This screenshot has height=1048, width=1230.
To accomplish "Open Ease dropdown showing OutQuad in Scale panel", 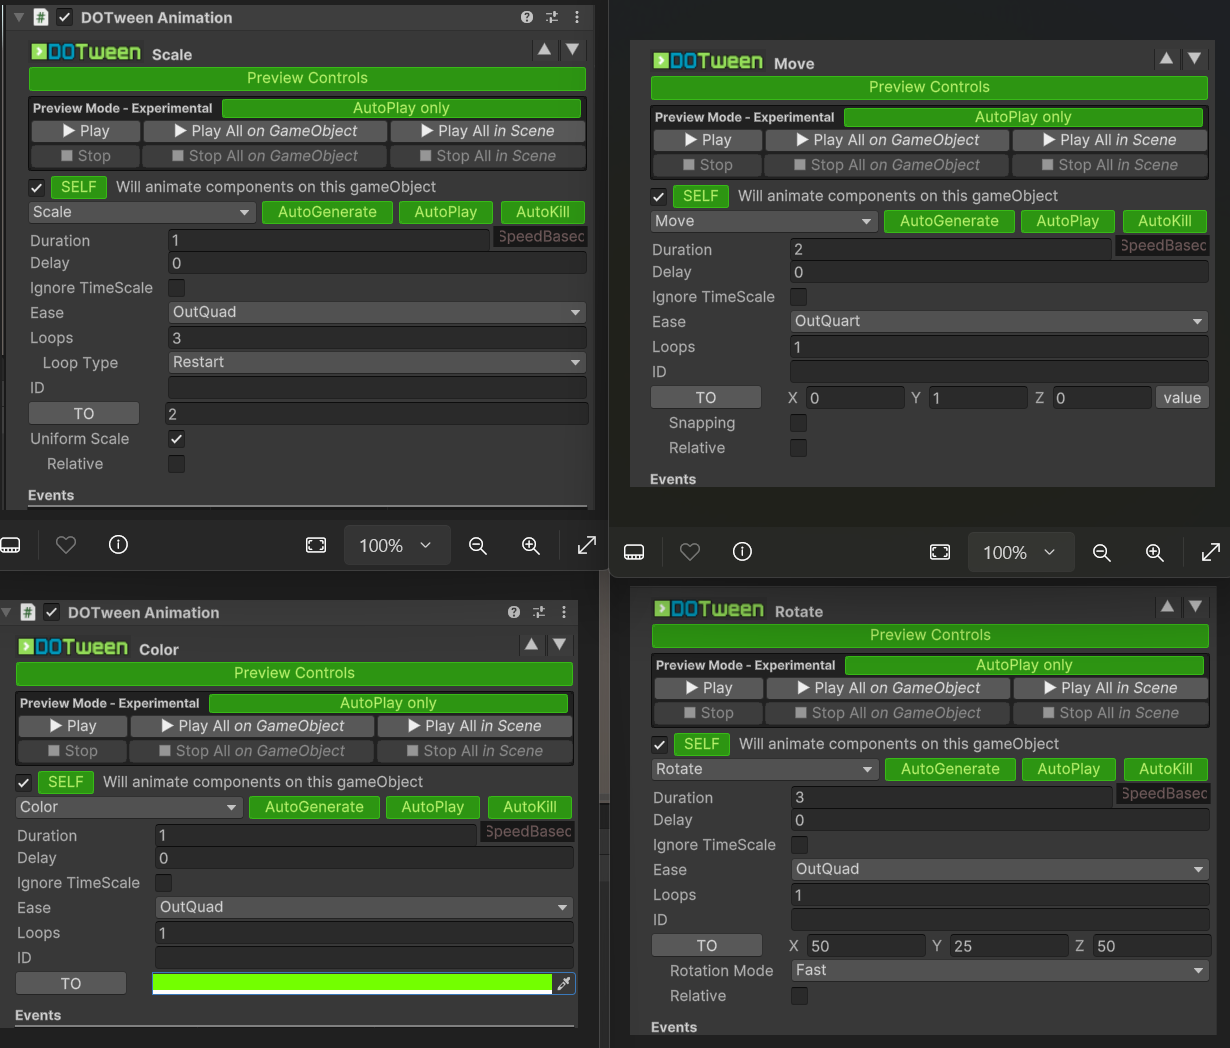I will coord(377,312).
